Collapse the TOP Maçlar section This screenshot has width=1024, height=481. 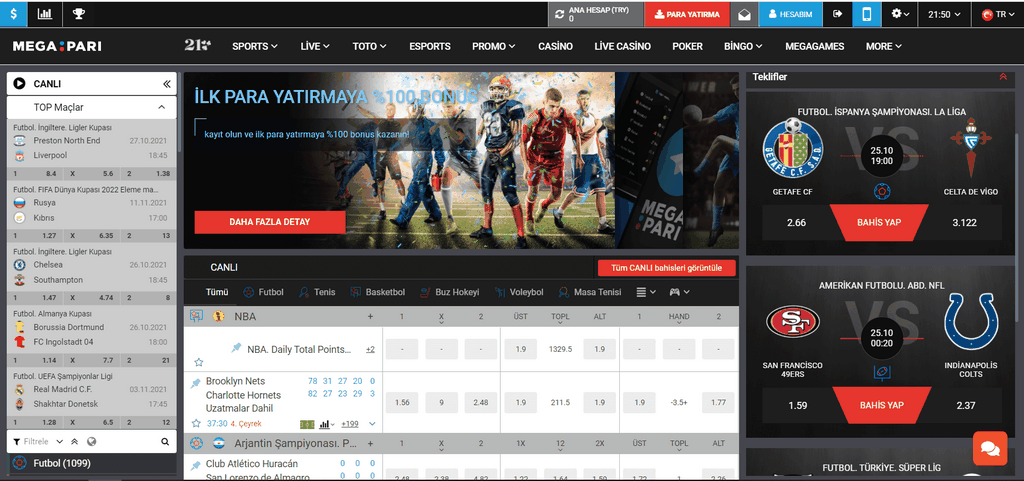[x=161, y=107]
